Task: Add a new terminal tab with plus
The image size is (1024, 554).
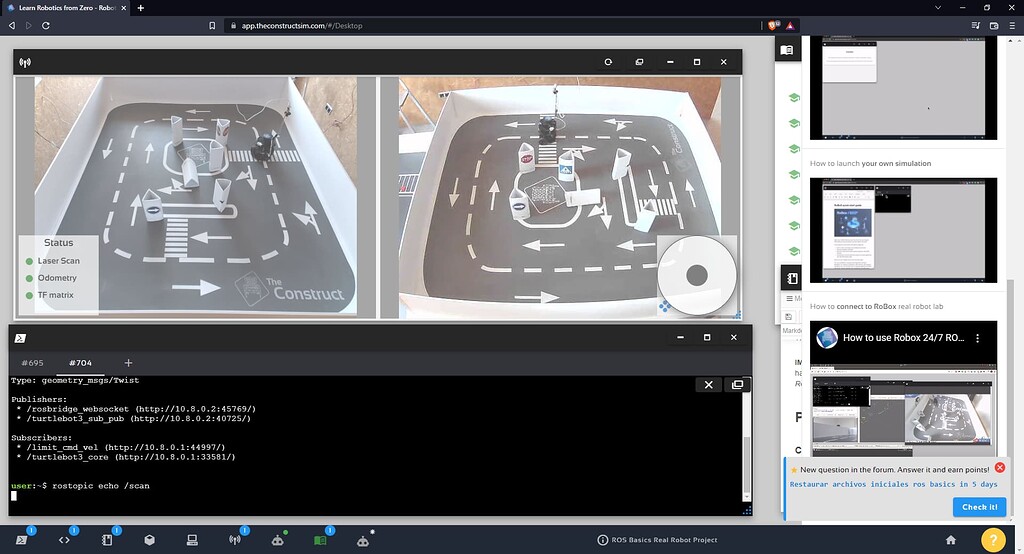Action: [128, 363]
